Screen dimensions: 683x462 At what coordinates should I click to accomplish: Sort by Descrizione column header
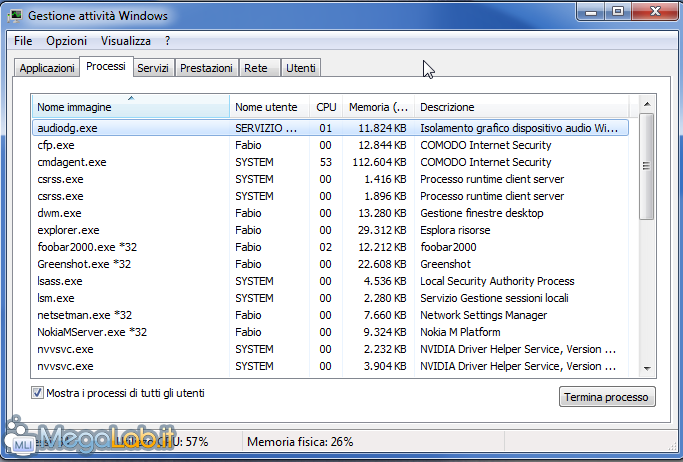pos(522,107)
